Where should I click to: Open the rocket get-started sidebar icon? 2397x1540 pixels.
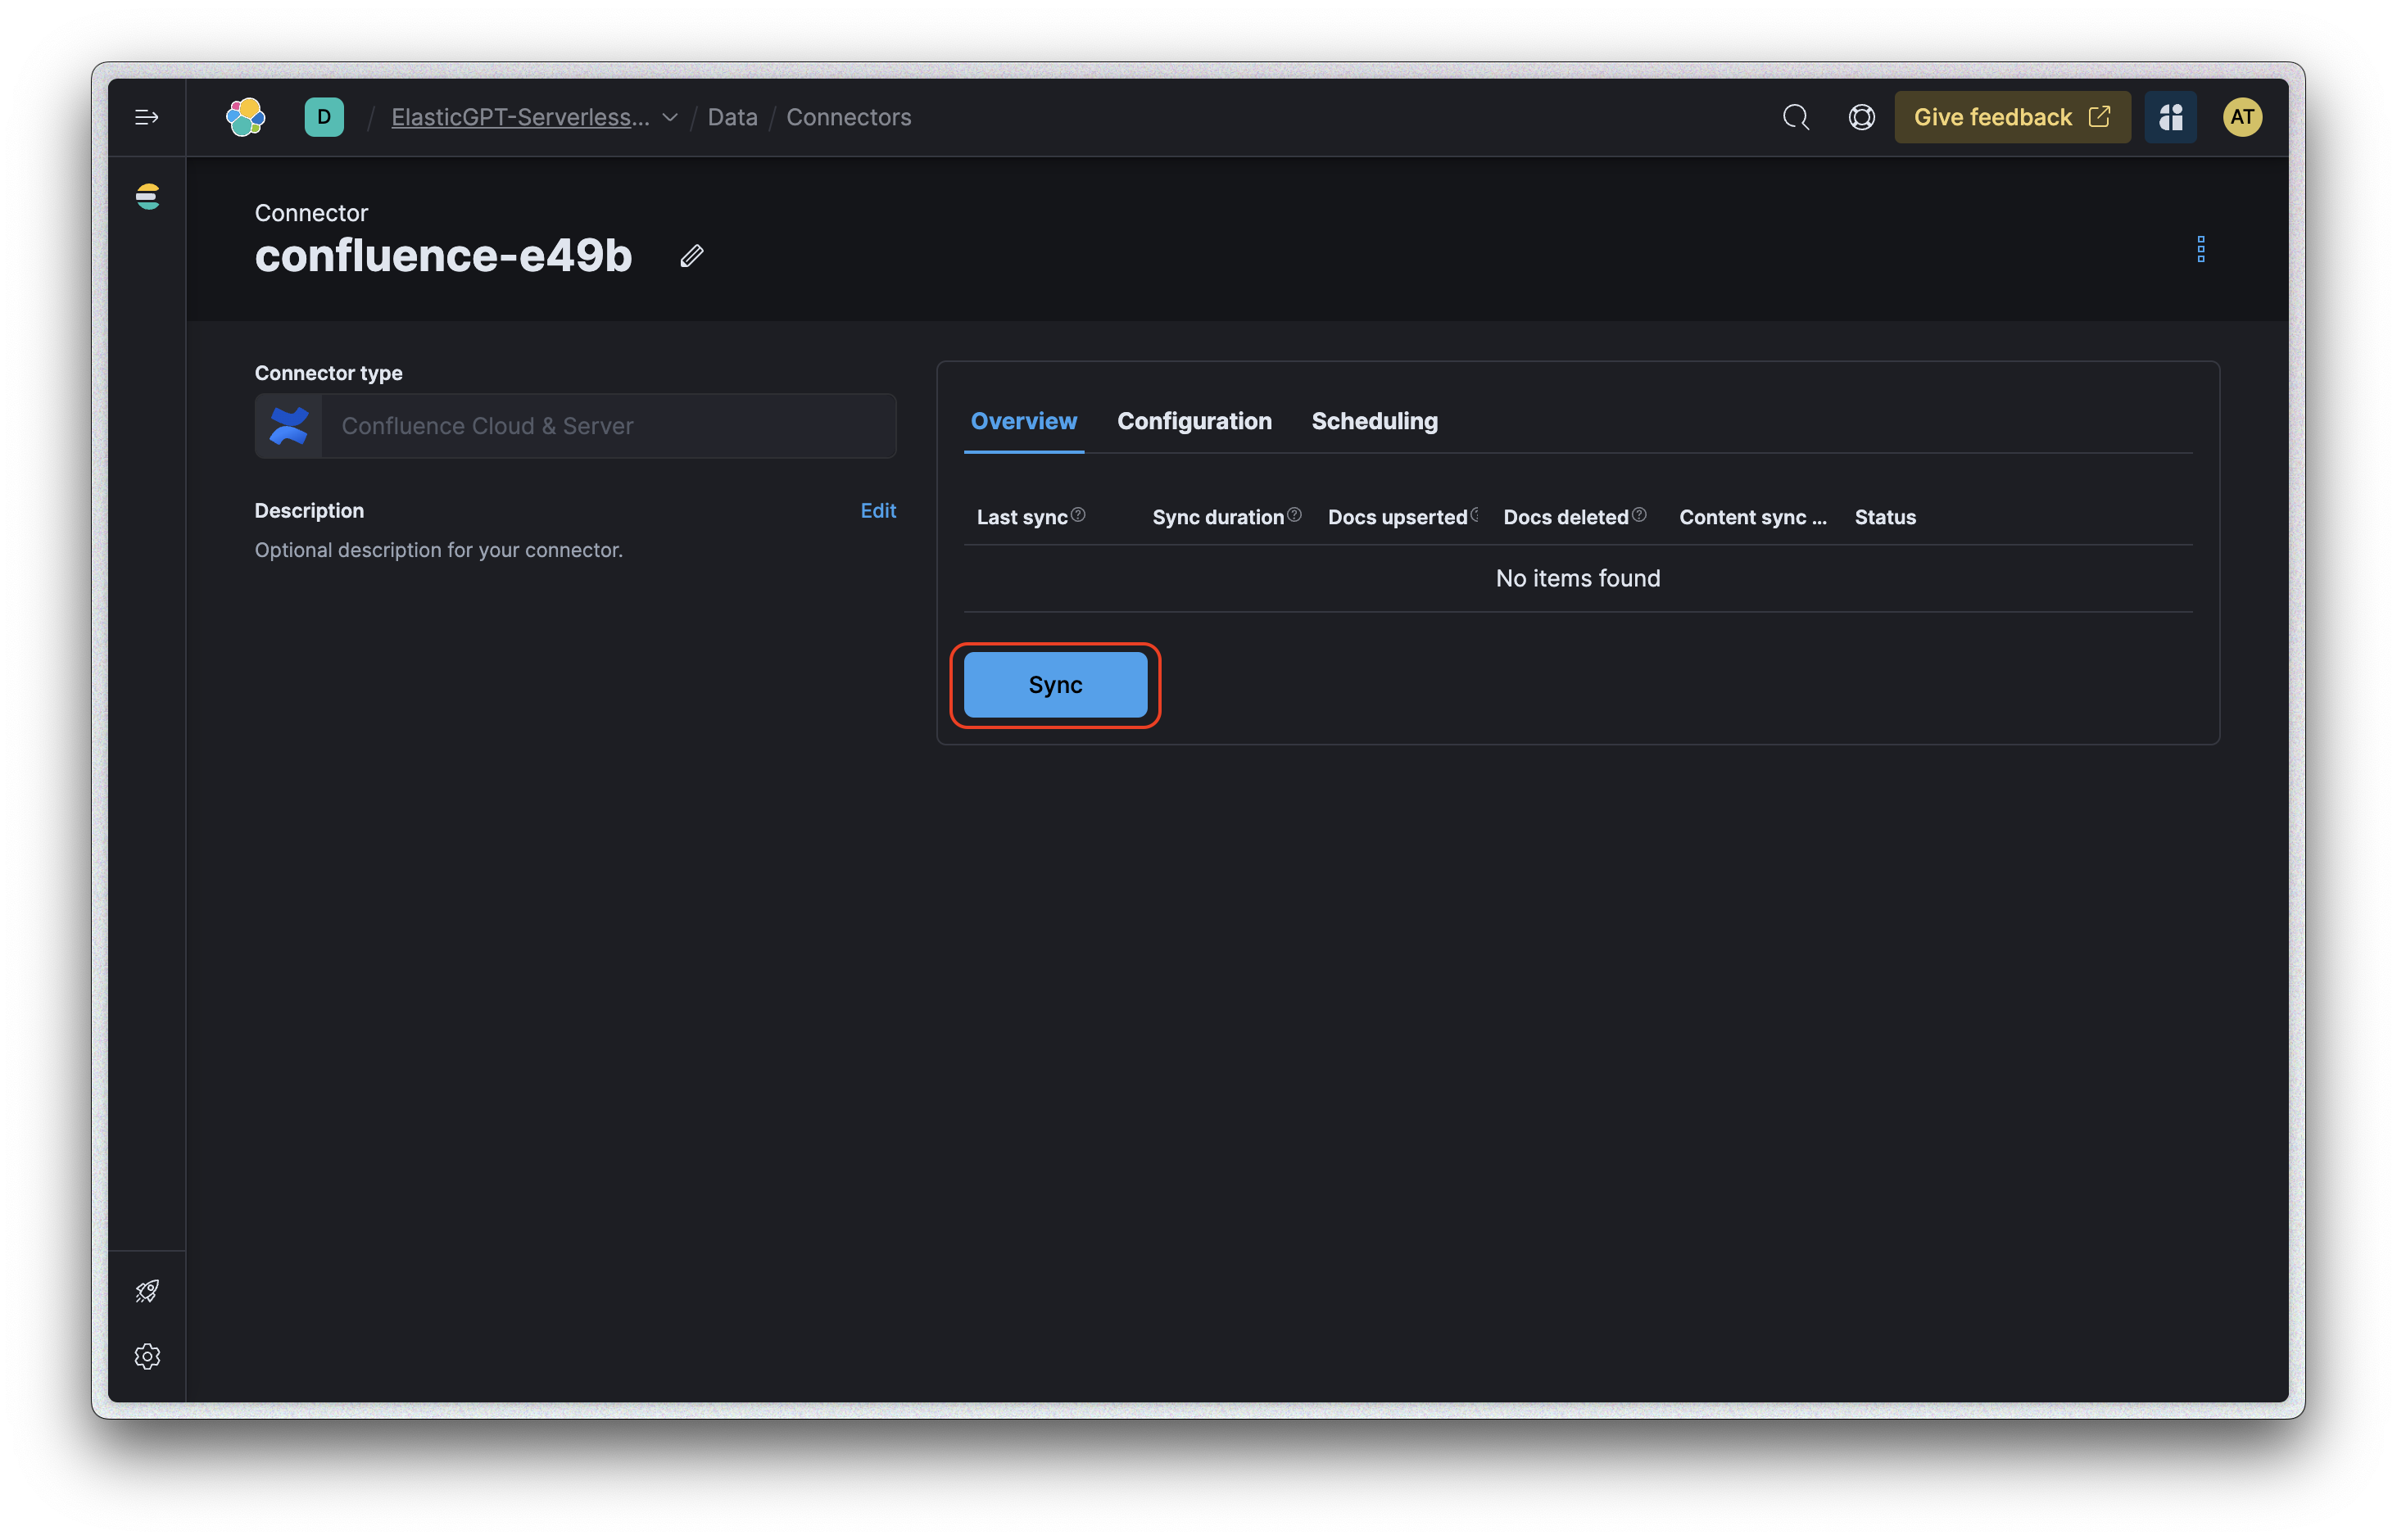point(147,1291)
